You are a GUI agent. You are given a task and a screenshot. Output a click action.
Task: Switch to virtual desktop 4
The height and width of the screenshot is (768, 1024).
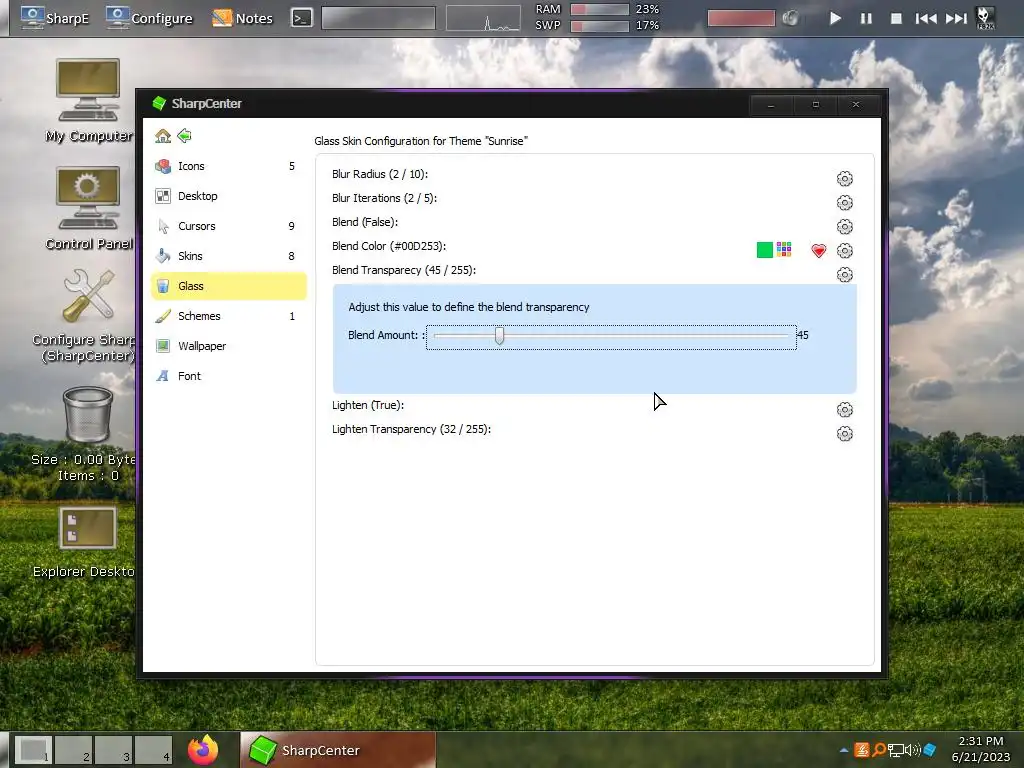point(153,750)
